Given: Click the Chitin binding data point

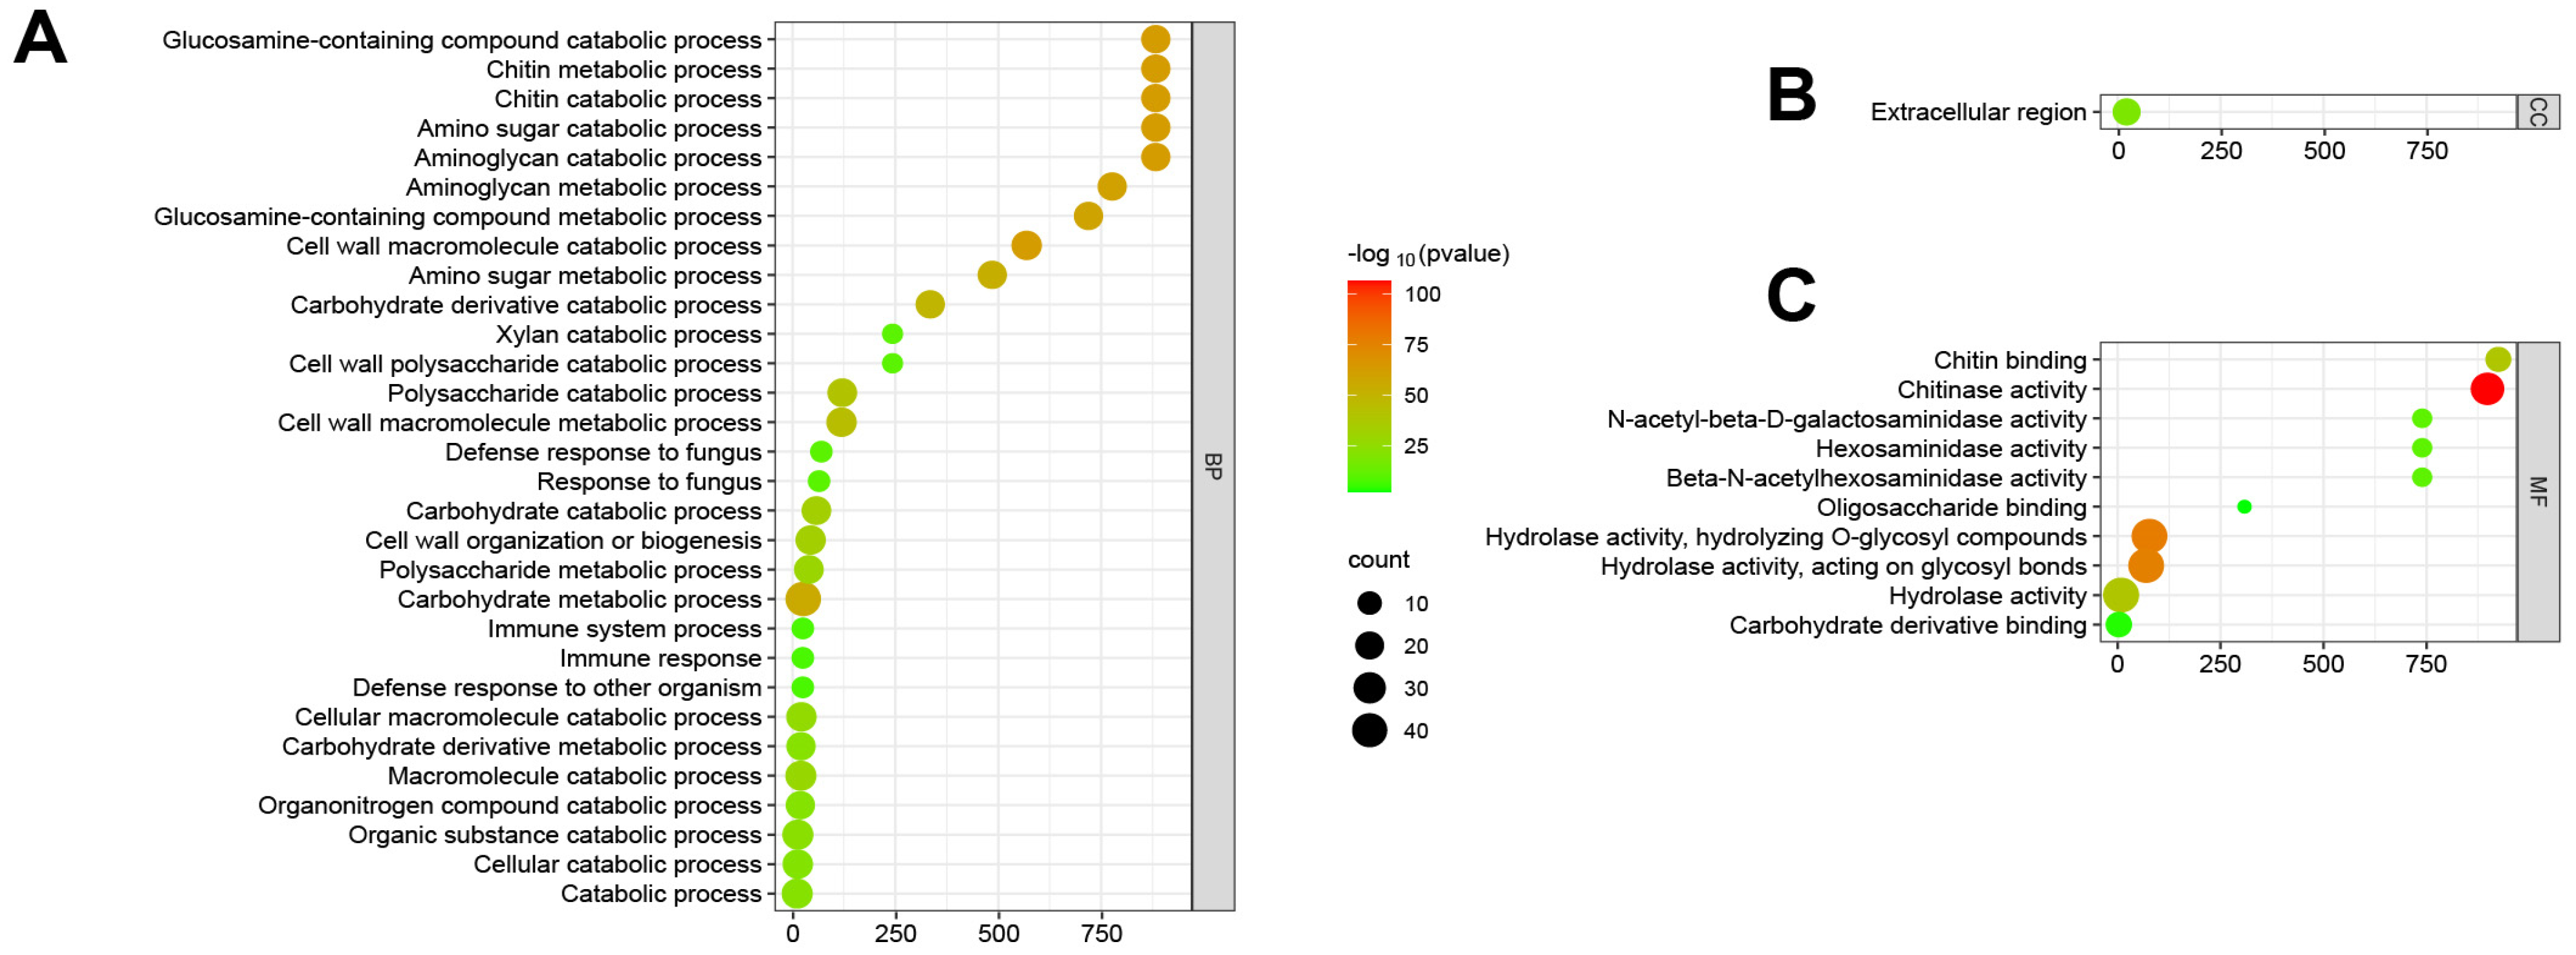Looking at the screenshot, I should [x=2498, y=359].
